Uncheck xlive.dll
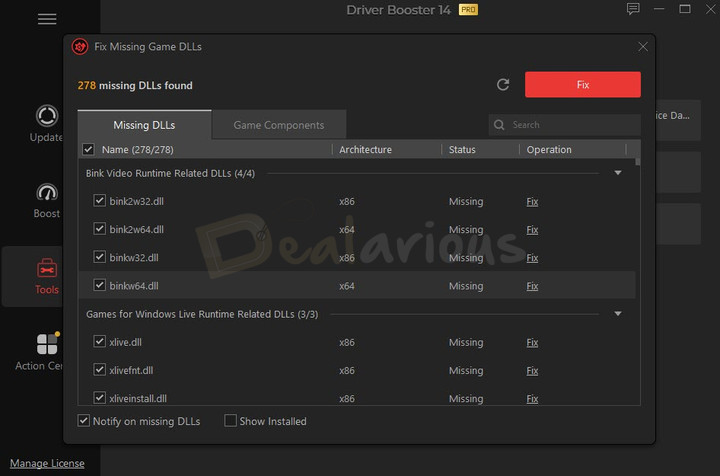Screen dimensions: 720x476 pyautogui.click(x=99, y=342)
